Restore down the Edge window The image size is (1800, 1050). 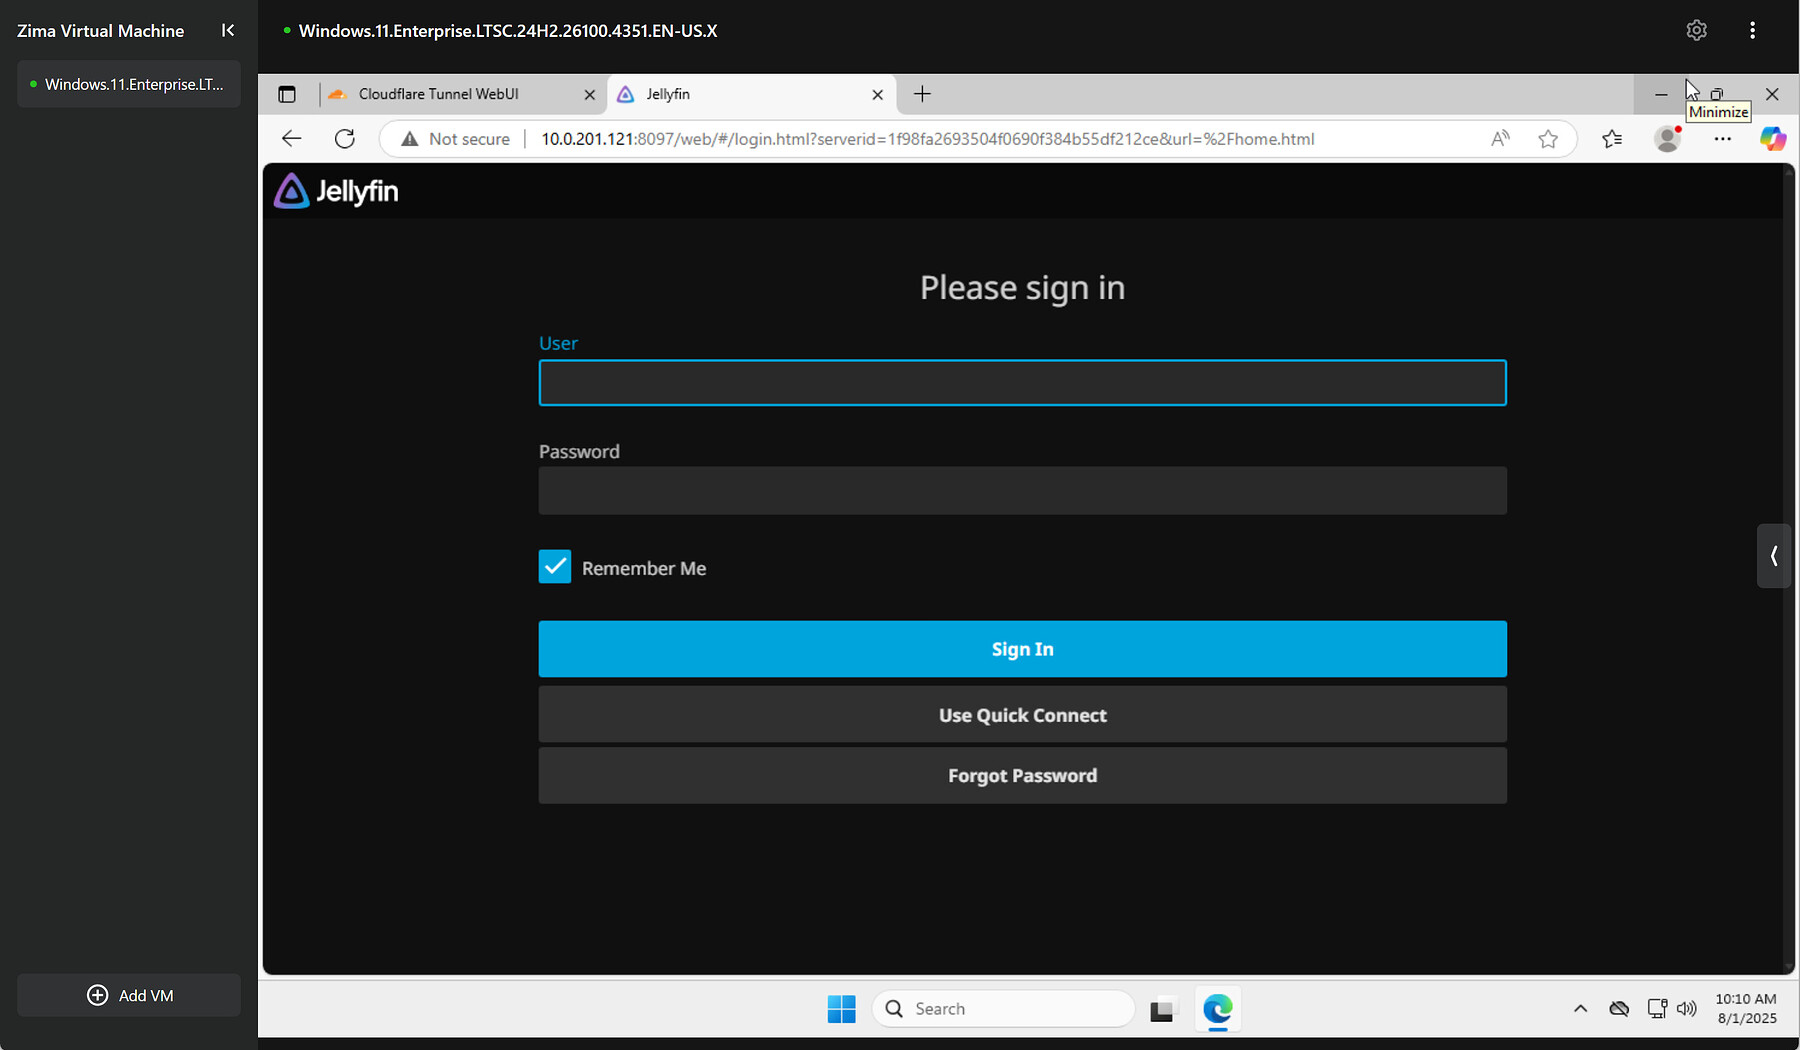(x=1717, y=94)
